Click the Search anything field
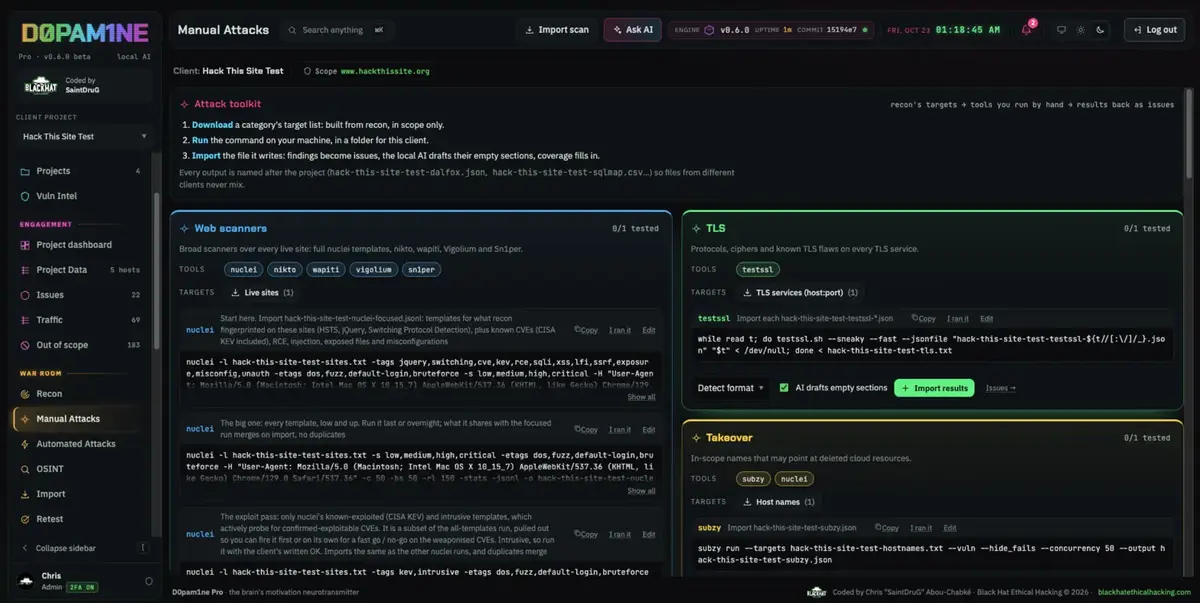The image size is (1200, 603). click(x=338, y=30)
